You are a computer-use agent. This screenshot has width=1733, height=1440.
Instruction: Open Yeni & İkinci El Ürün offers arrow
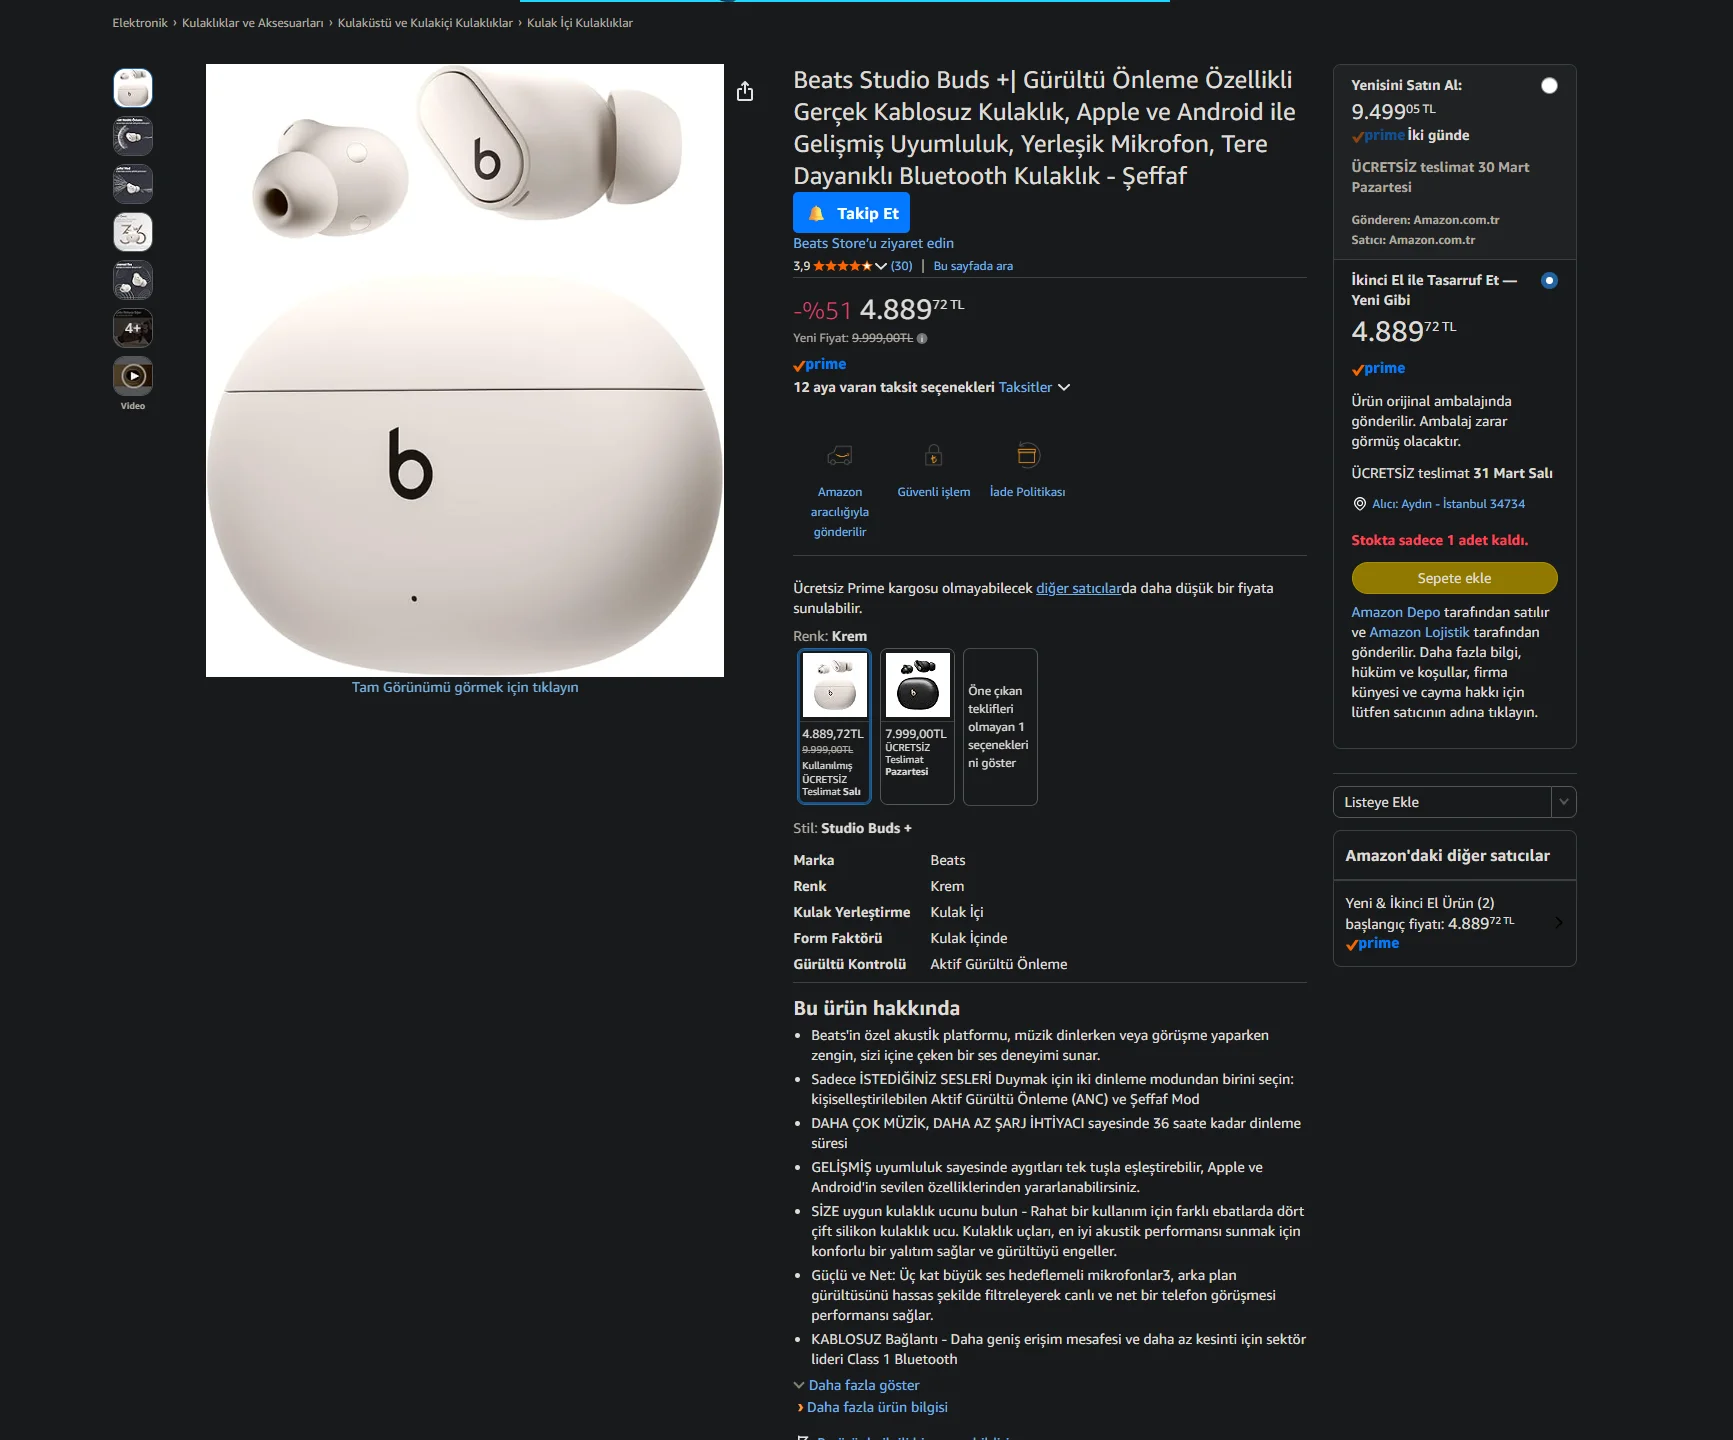[x=1558, y=923]
